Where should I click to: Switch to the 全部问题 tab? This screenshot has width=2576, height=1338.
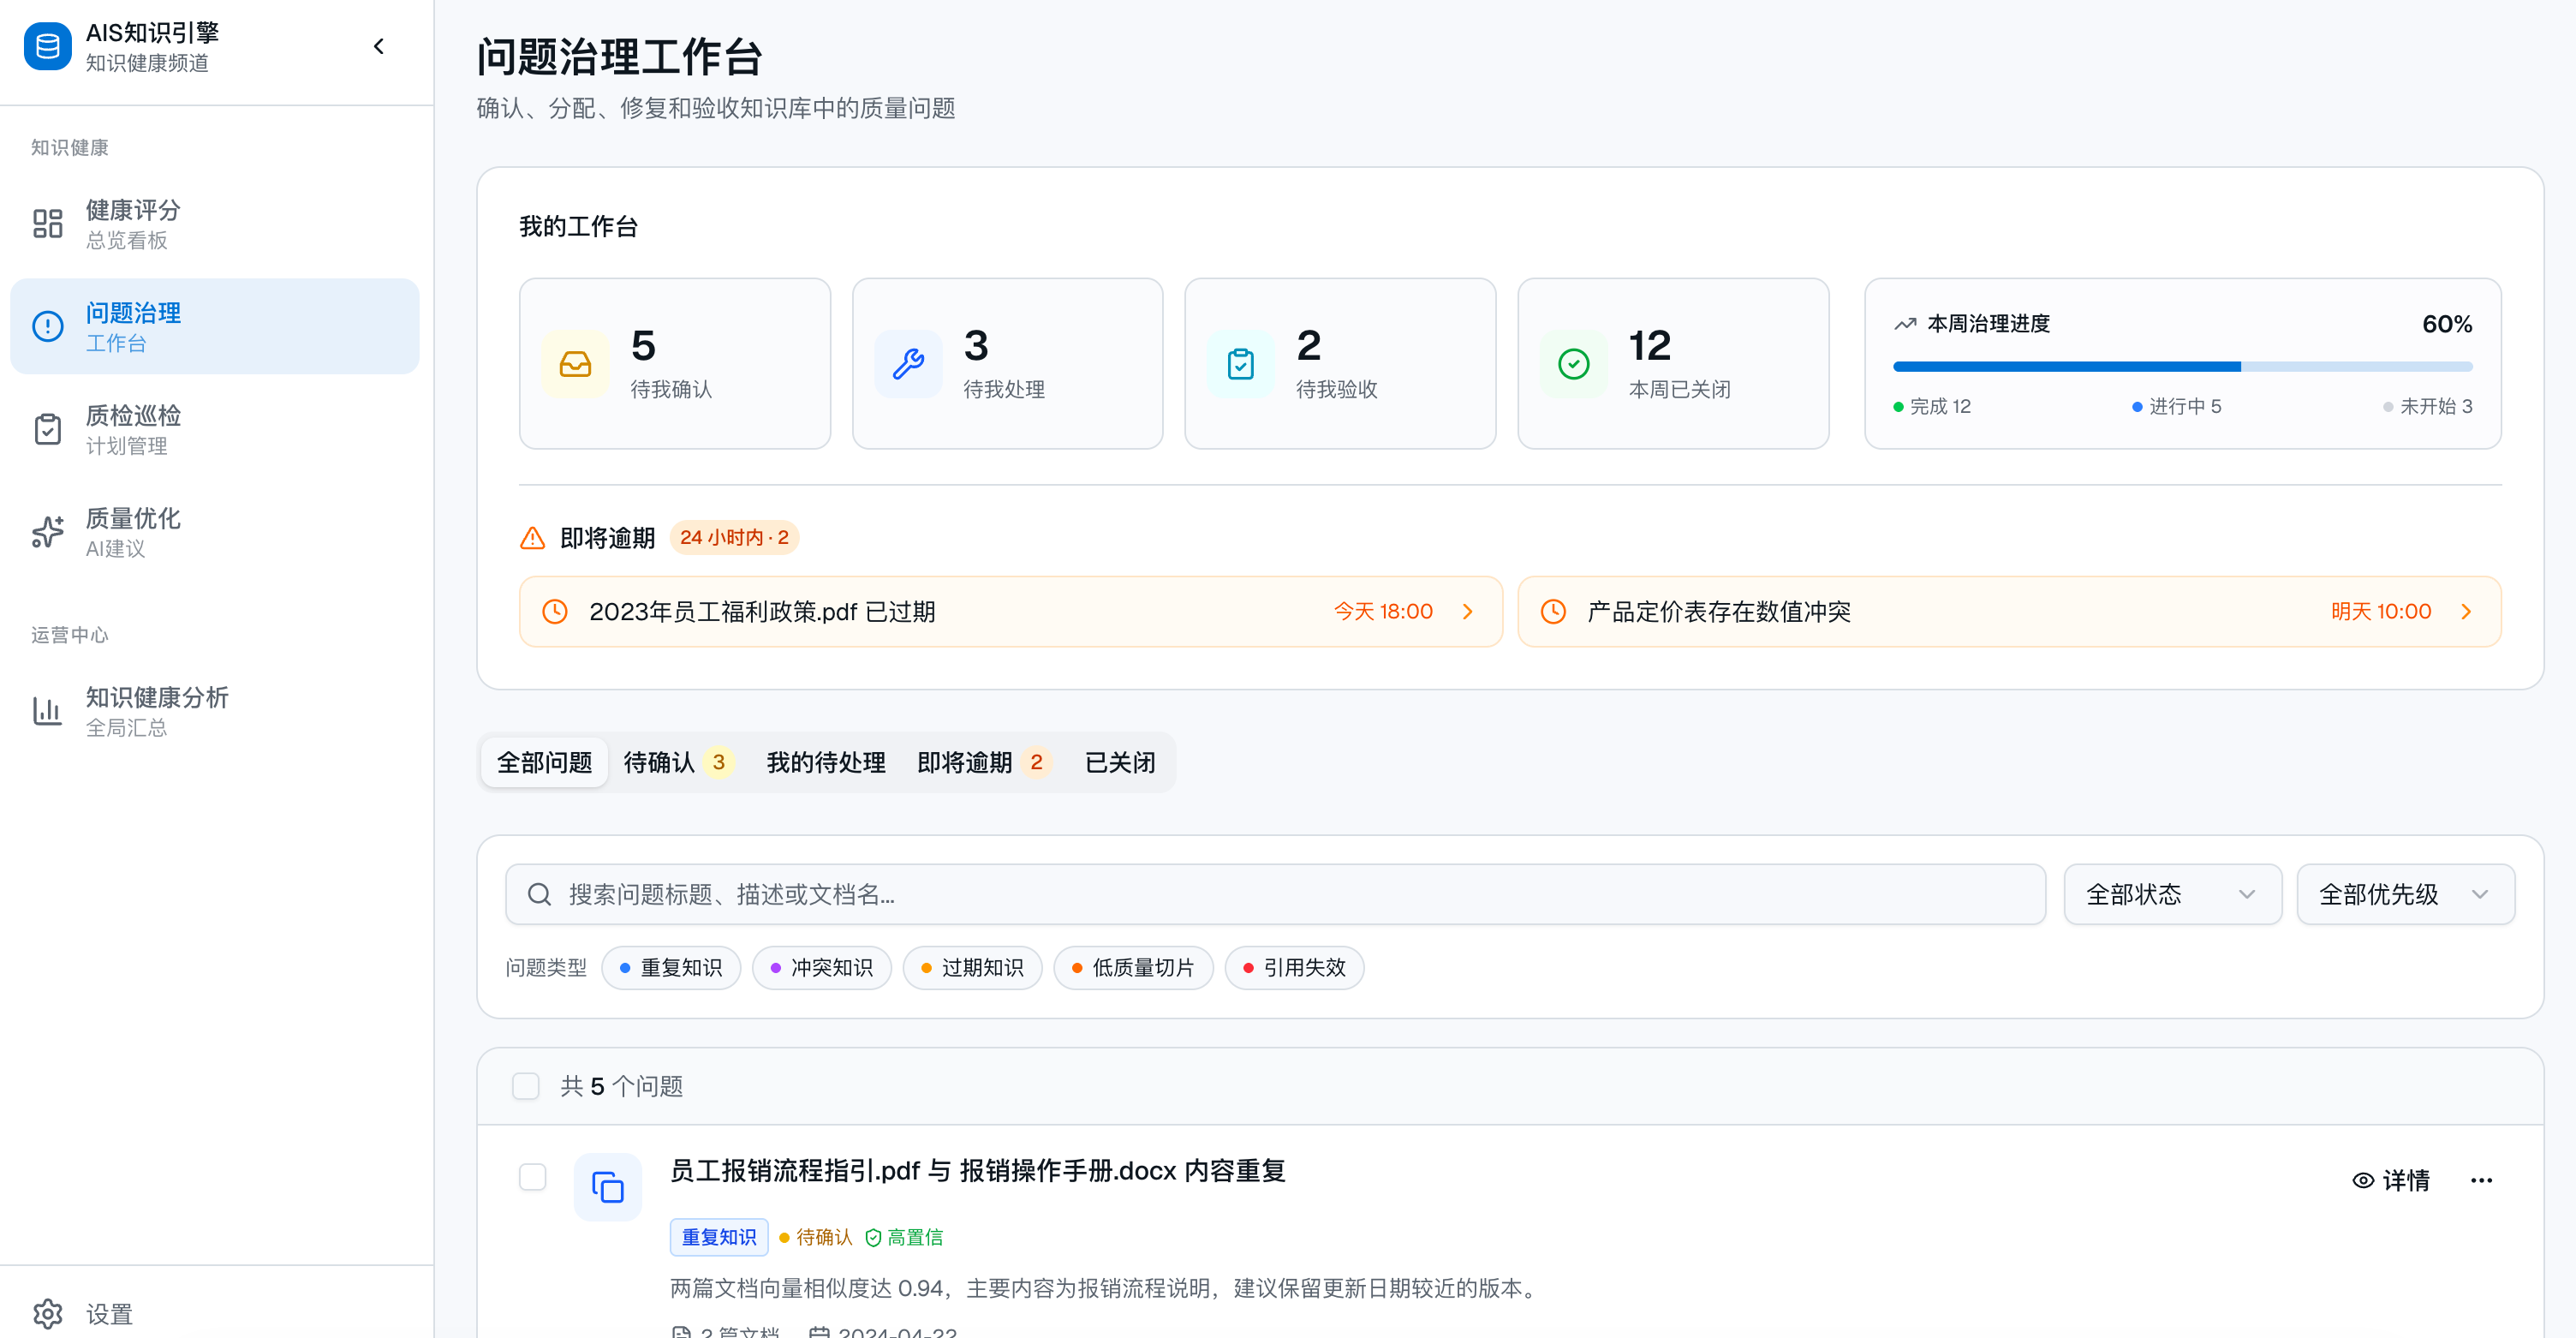click(x=544, y=763)
